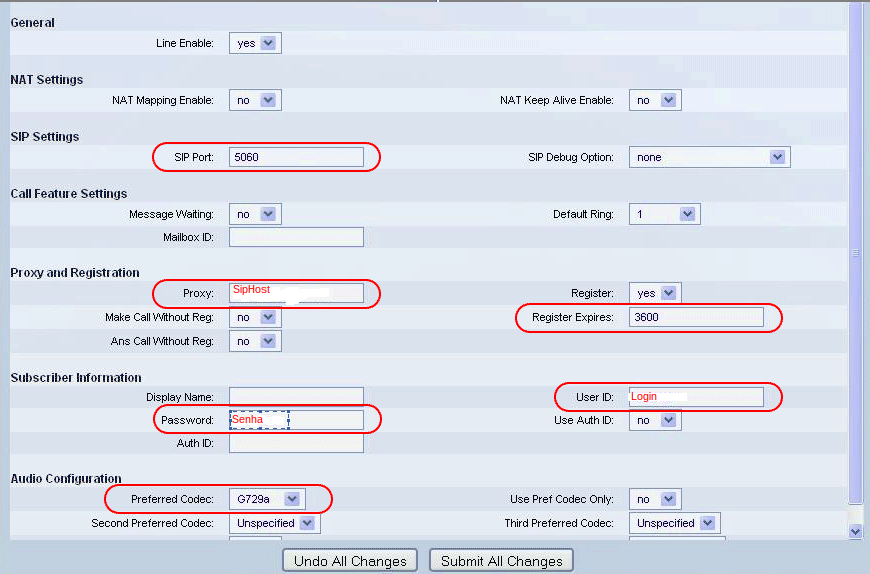
Task: Click the Display Name input field
Action: point(296,397)
